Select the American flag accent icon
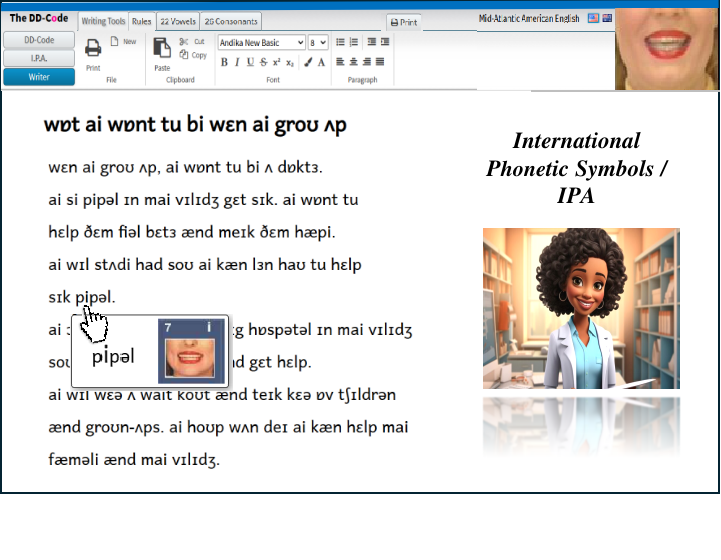The width and height of the screenshot is (721, 560). pos(594,18)
